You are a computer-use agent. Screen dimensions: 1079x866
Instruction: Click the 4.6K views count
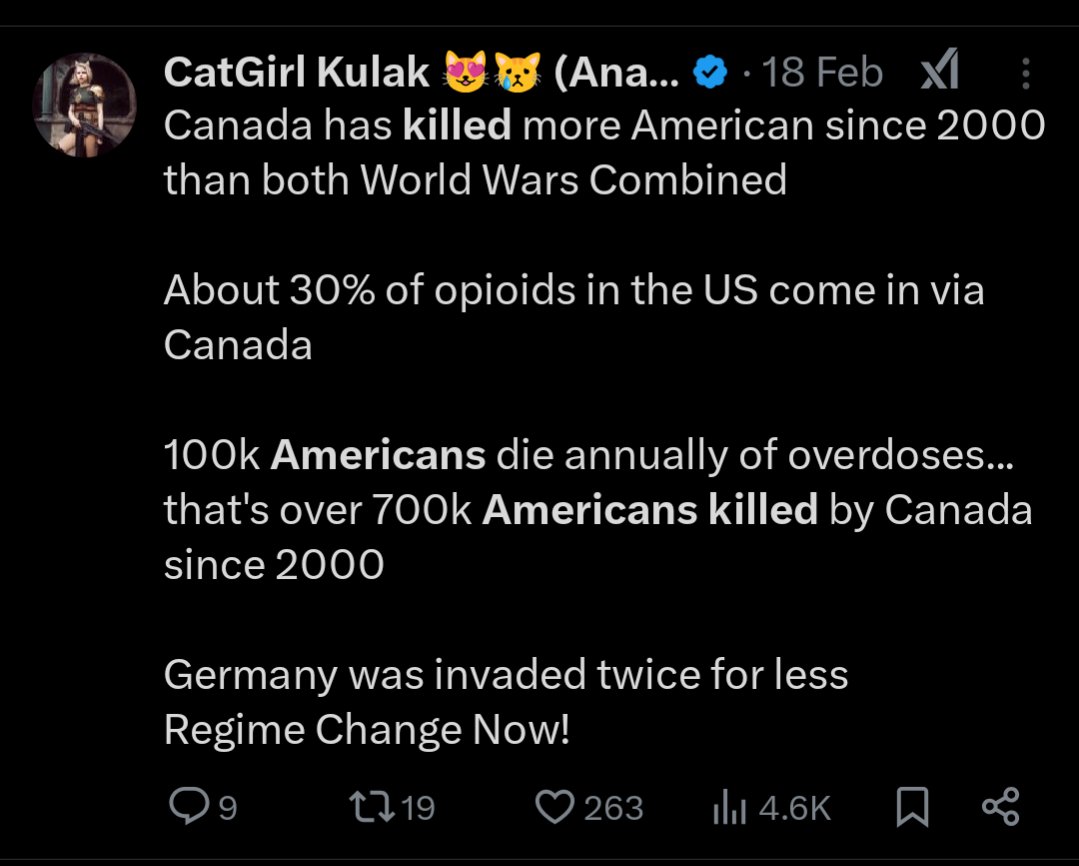pyautogui.click(x=795, y=808)
